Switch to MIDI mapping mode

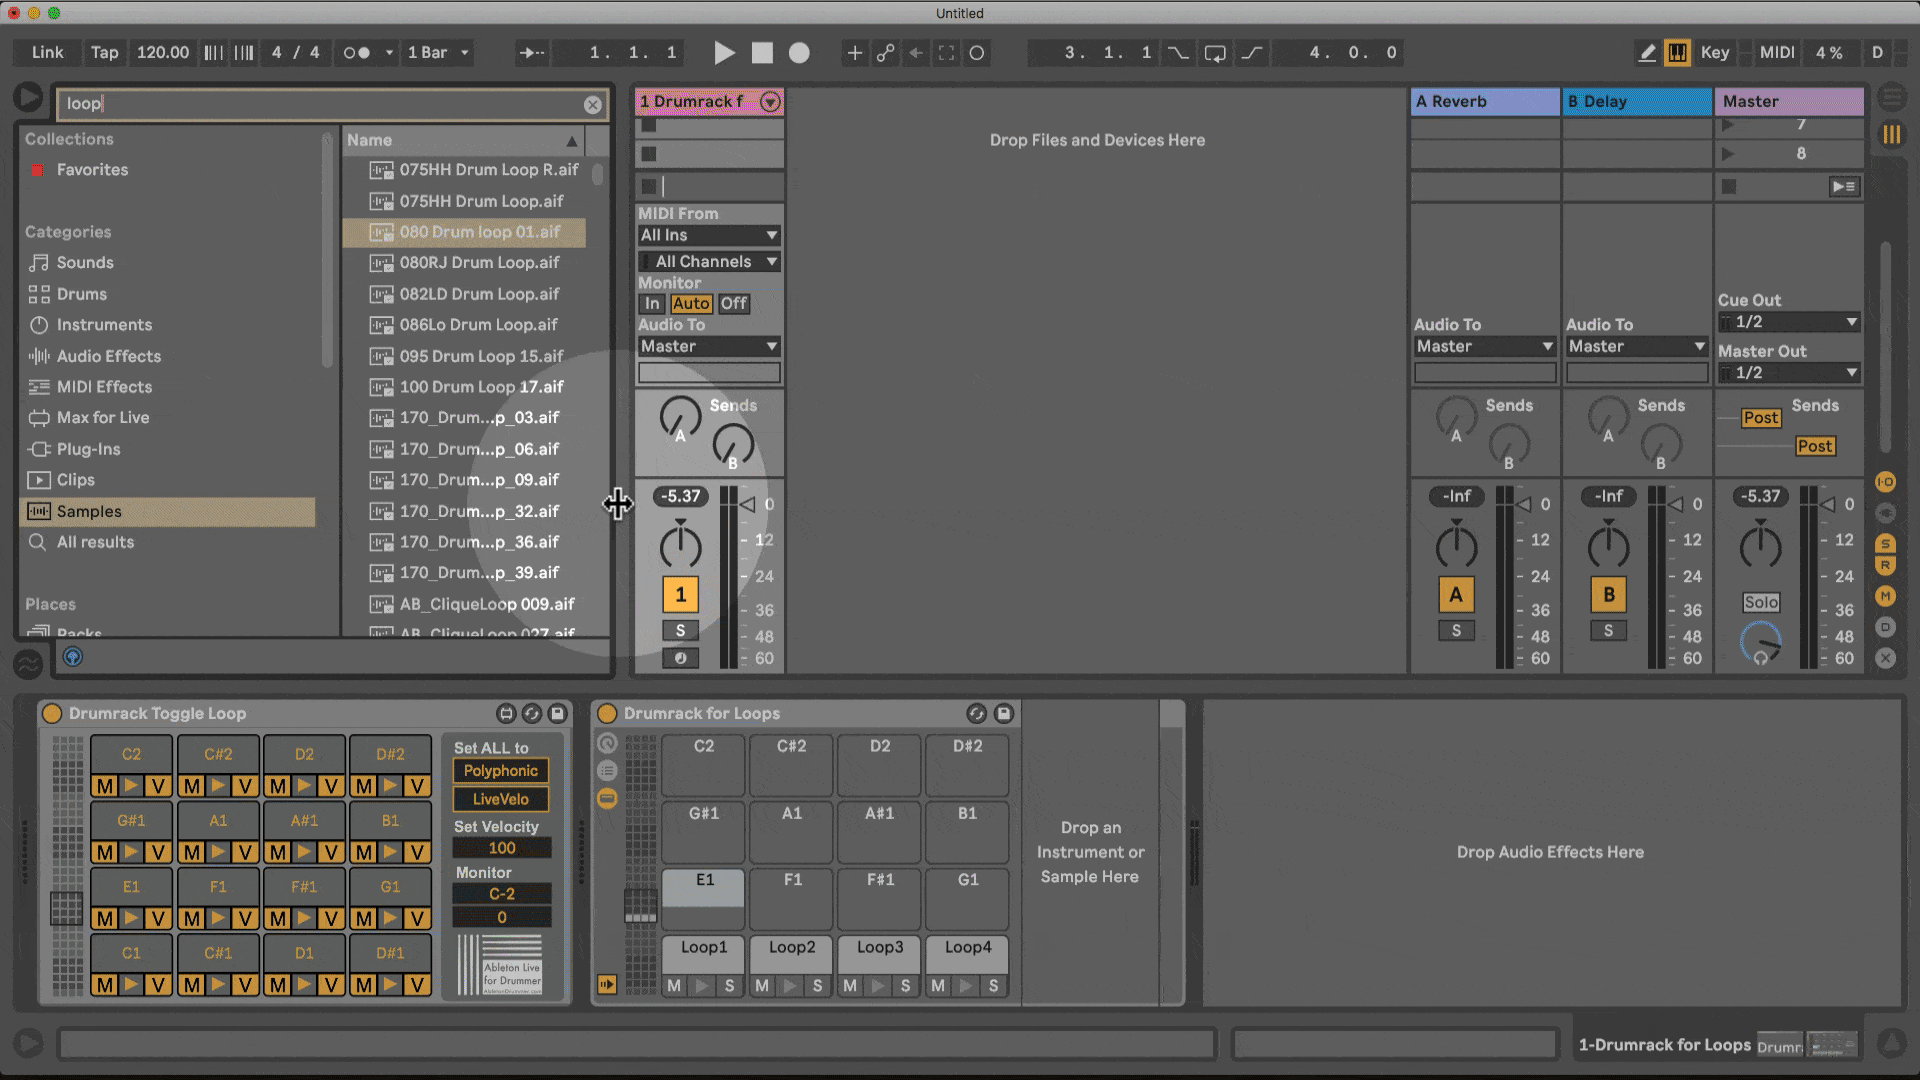(1777, 52)
